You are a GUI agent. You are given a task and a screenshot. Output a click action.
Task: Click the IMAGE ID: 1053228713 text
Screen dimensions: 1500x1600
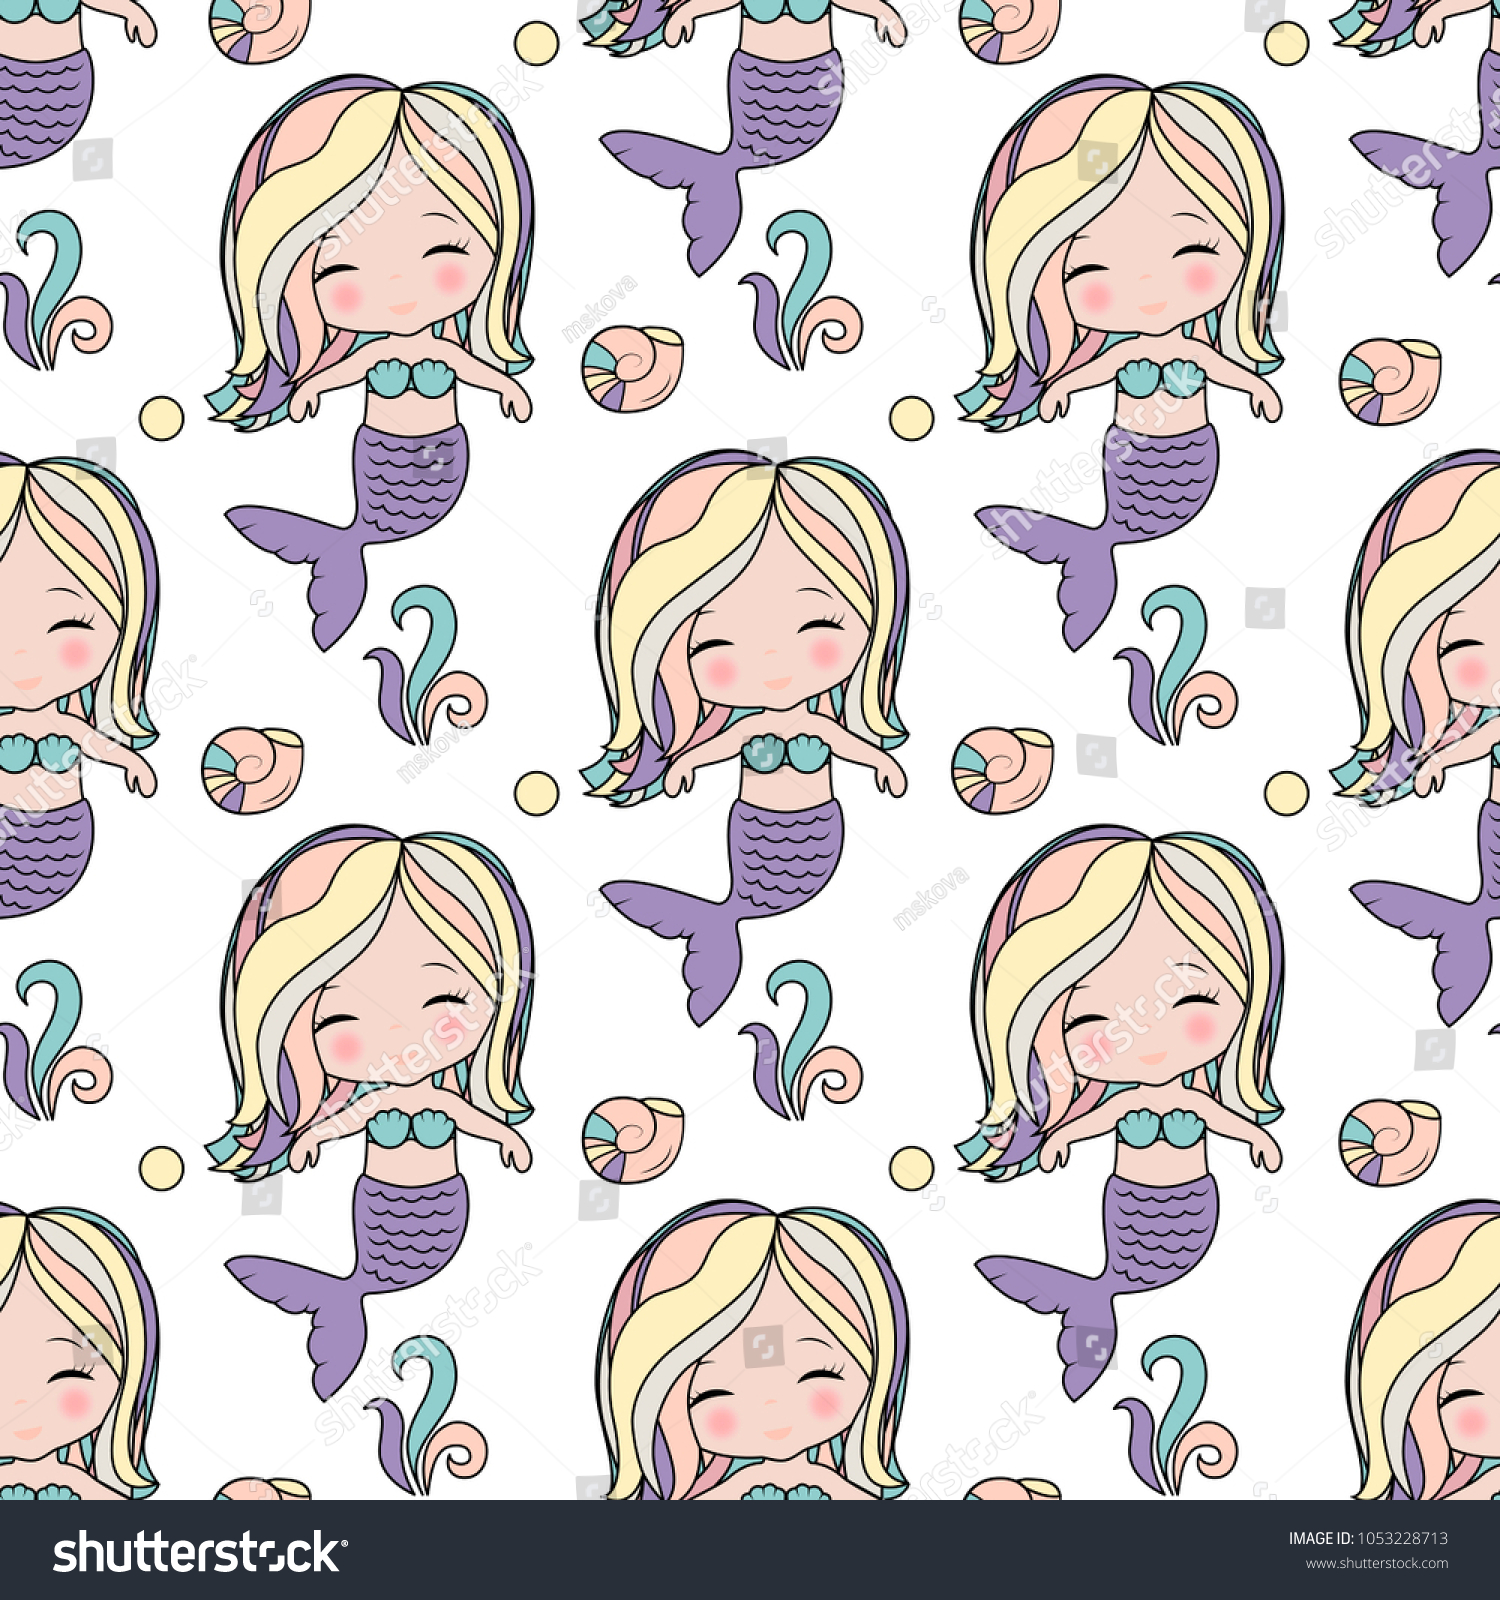pos(1368,1539)
